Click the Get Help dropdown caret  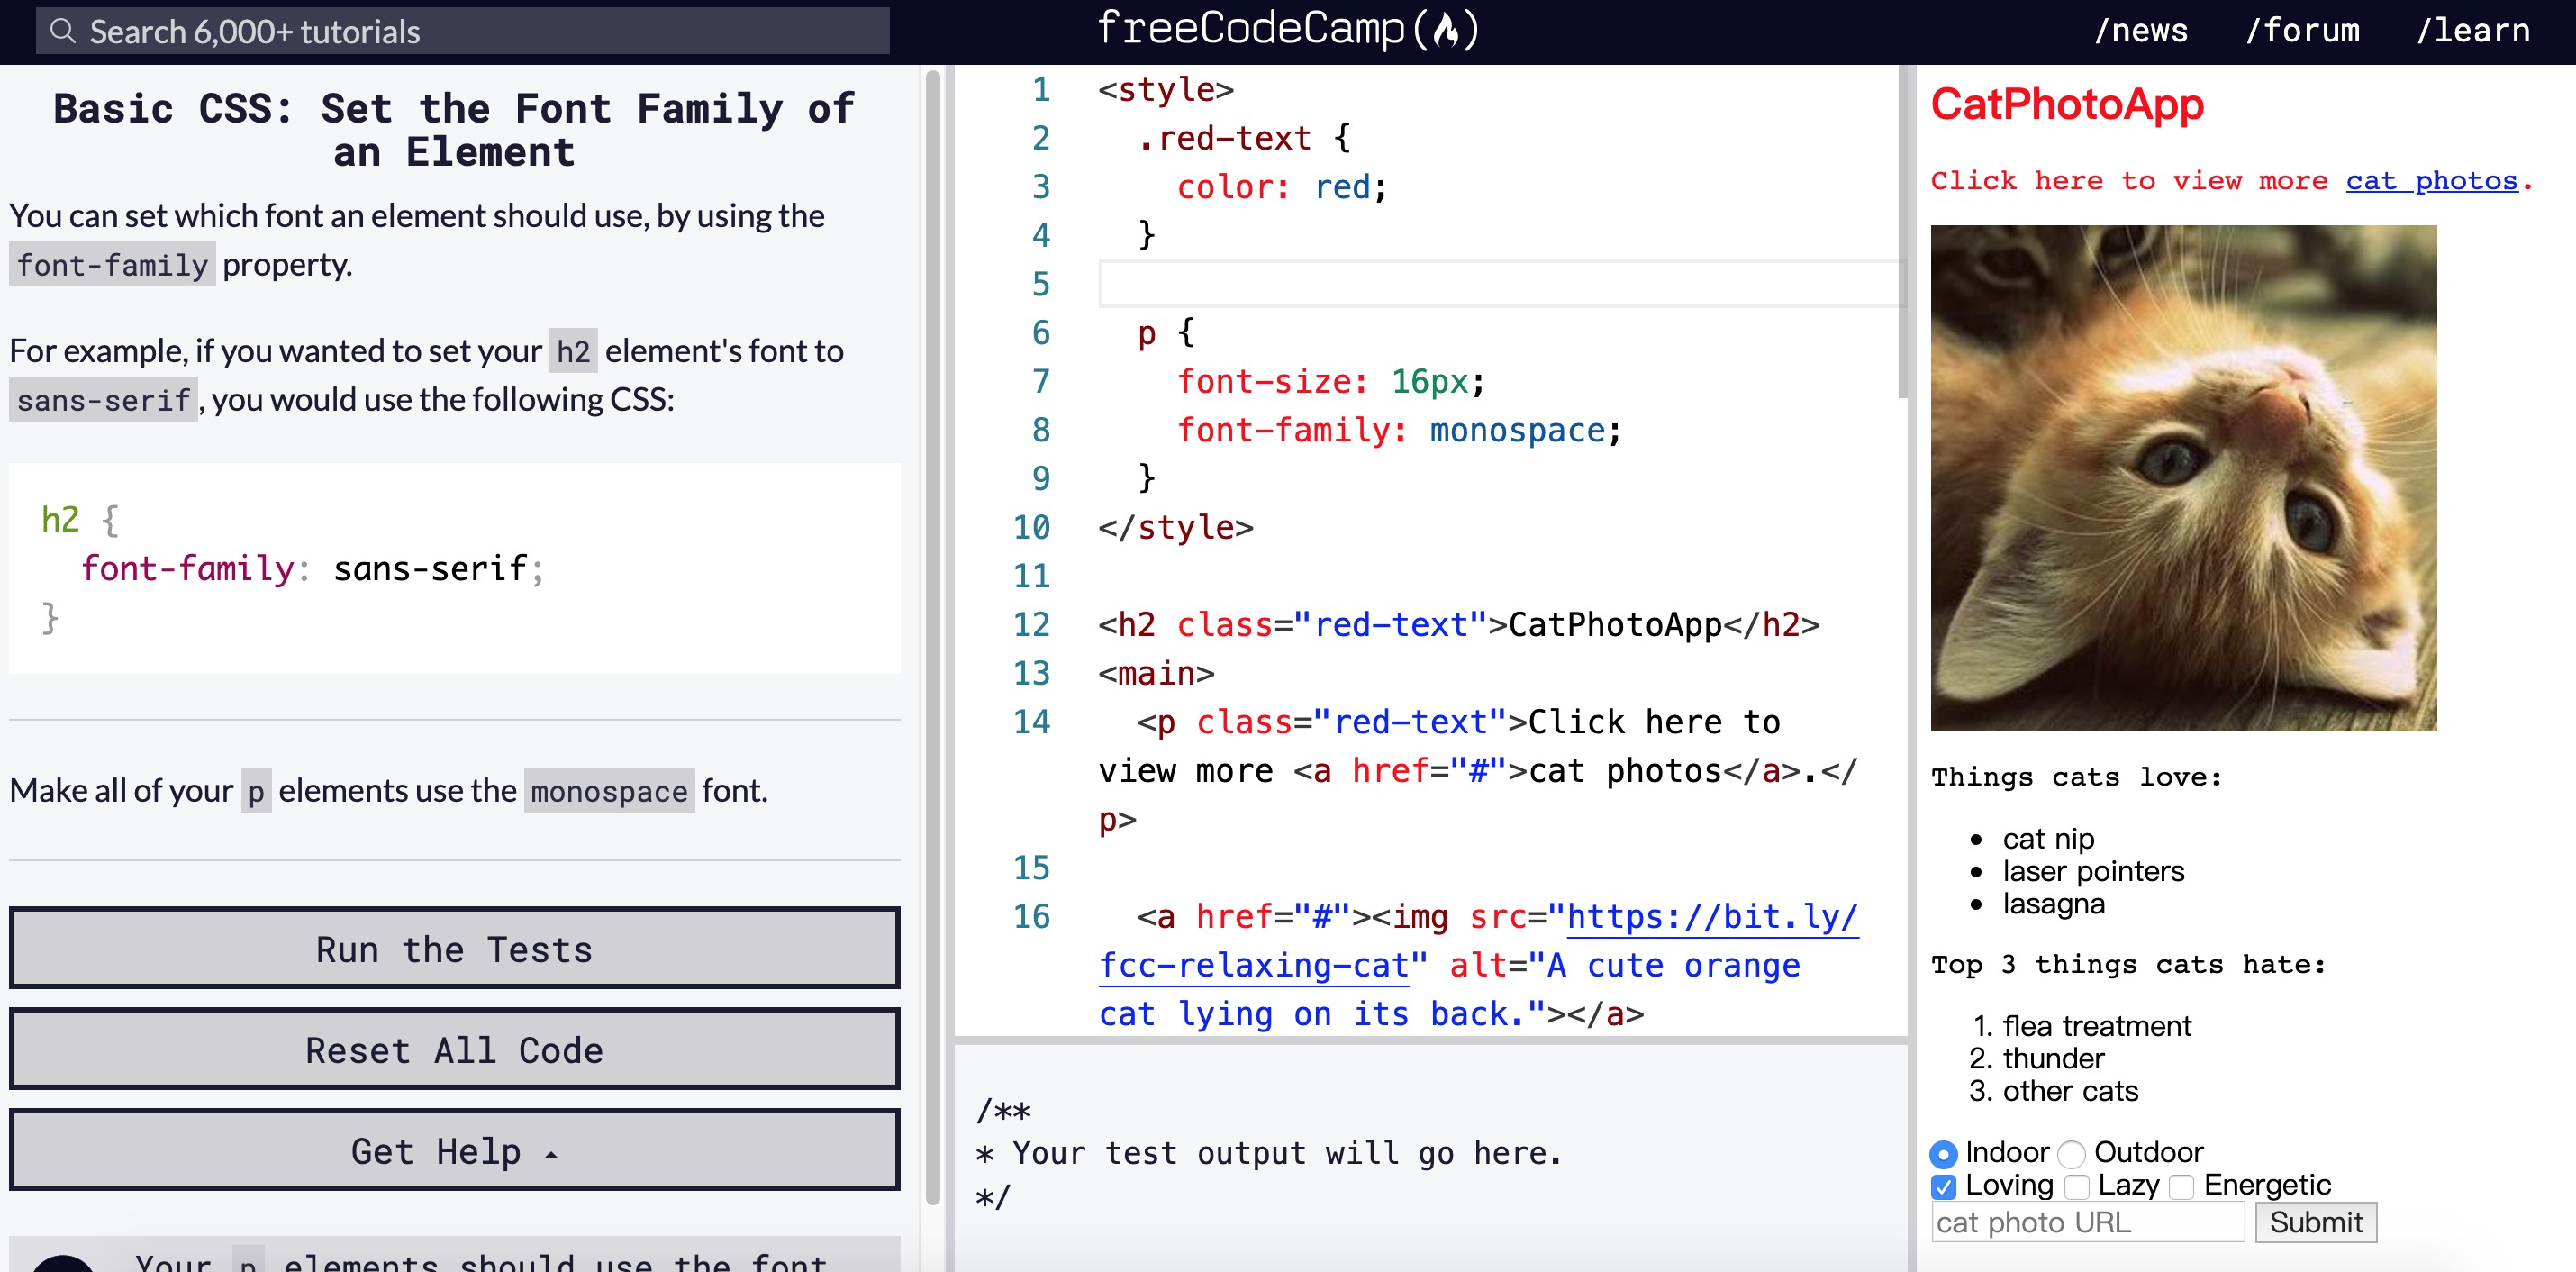[551, 1154]
